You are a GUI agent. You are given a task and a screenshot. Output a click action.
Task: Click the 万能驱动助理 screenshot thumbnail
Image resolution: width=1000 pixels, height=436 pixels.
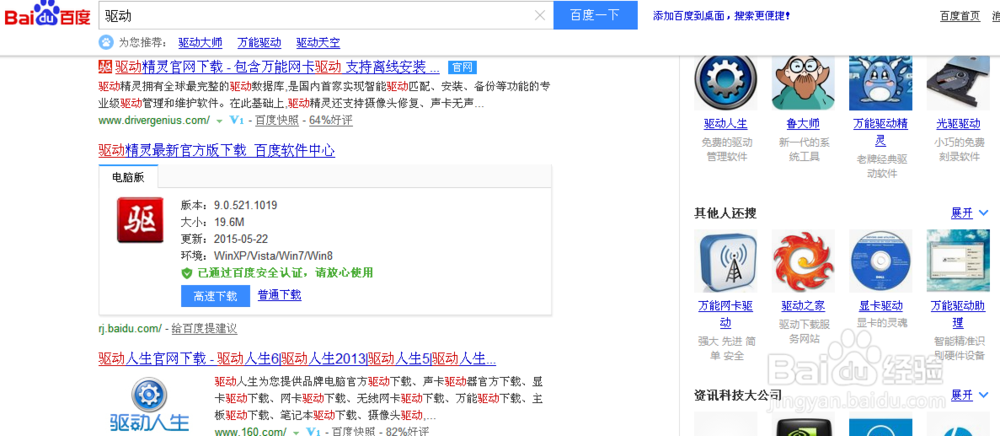click(958, 261)
